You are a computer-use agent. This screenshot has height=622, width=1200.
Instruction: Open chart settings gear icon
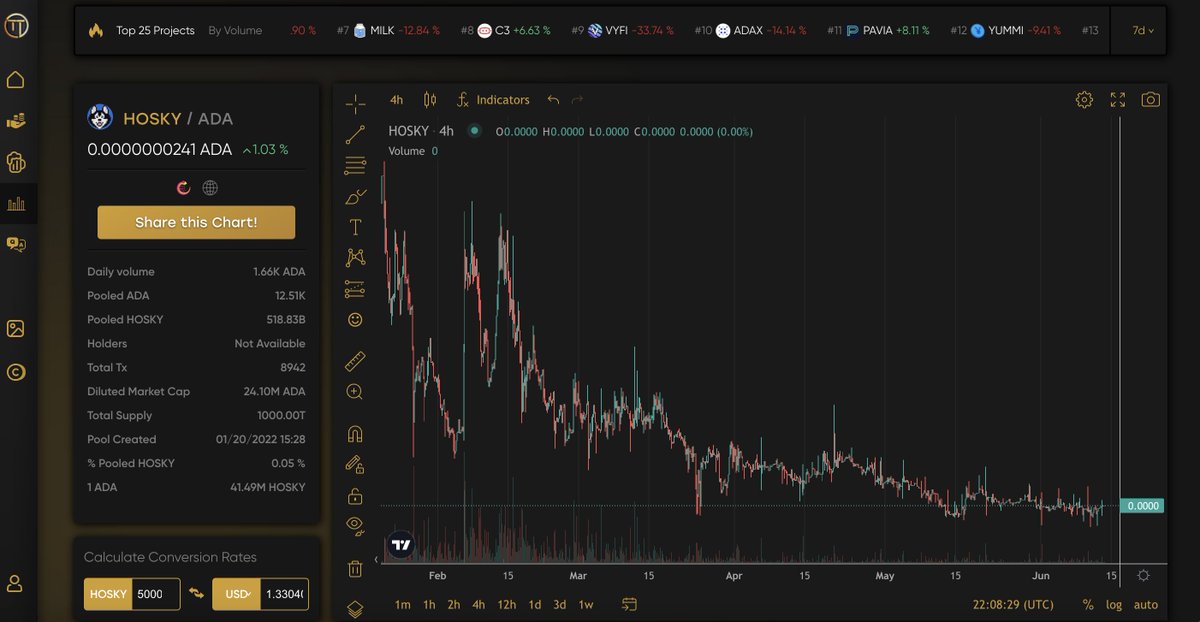click(1084, 100)
